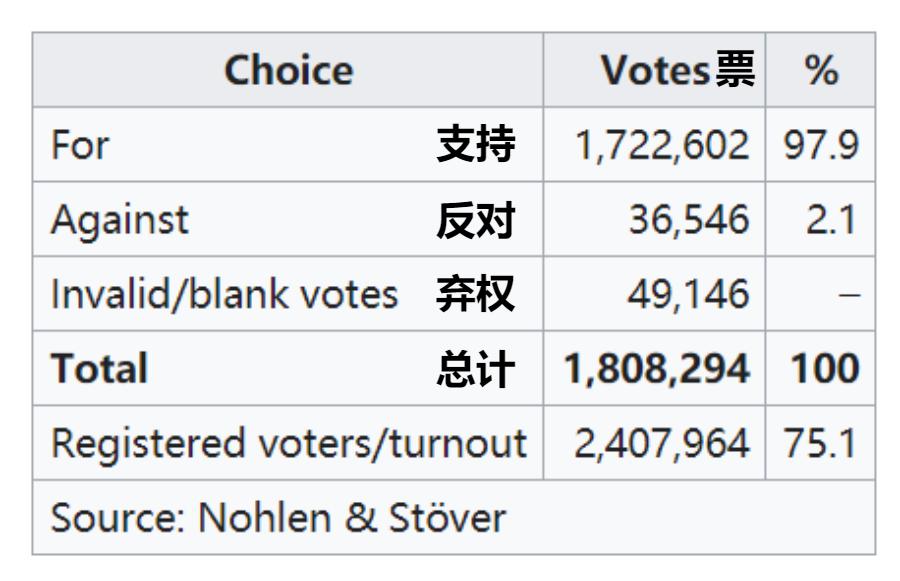Screen dimensions: 900x581
Task: Select the 2.1 percentage cell
Action: (833, 220)
